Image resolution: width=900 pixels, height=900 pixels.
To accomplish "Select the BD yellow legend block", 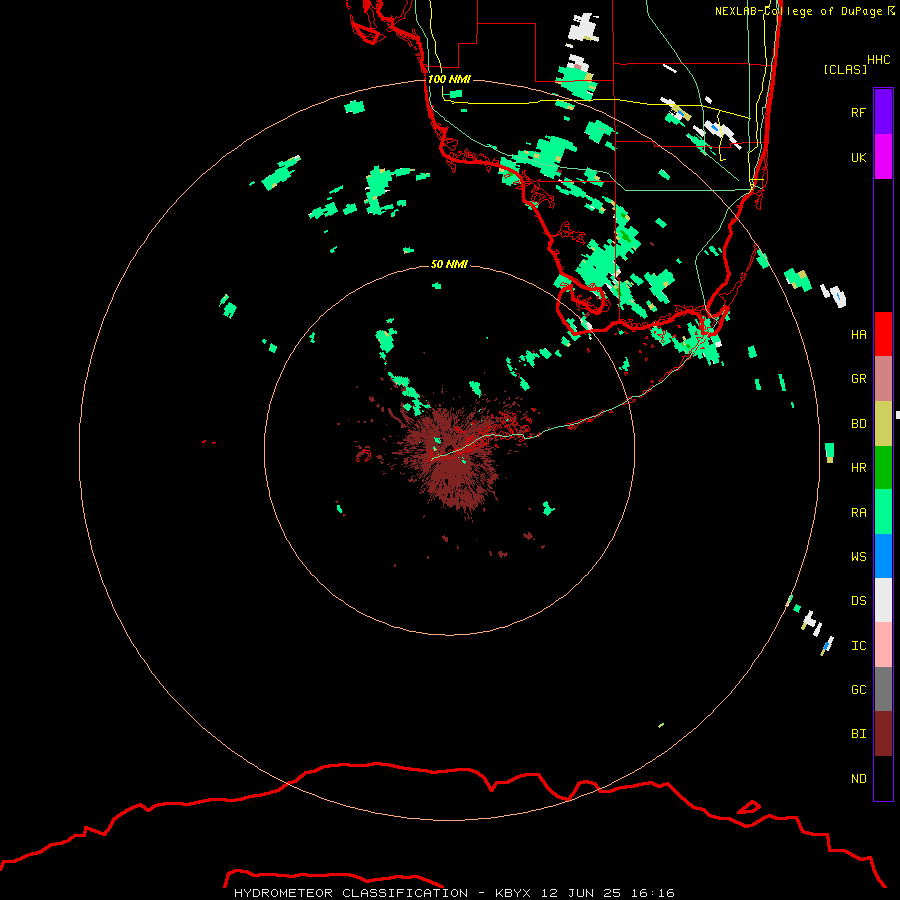I will pyautogui.click(x=883, y=423).
